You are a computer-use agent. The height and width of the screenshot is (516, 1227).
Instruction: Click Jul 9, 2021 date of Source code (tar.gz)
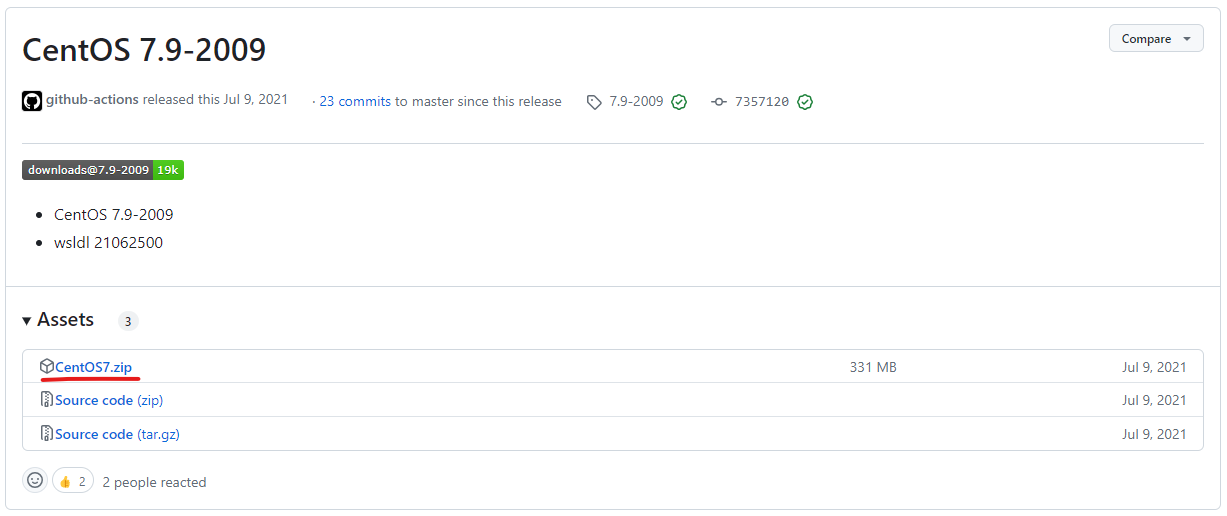[1154, 434]
